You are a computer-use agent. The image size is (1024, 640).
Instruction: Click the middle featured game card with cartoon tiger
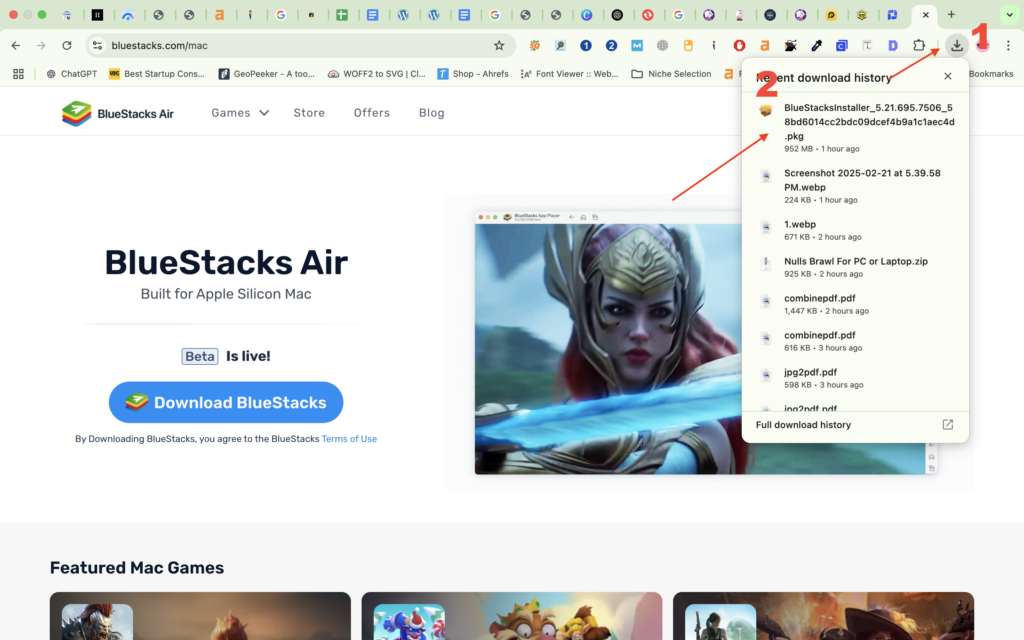point(511,616)
